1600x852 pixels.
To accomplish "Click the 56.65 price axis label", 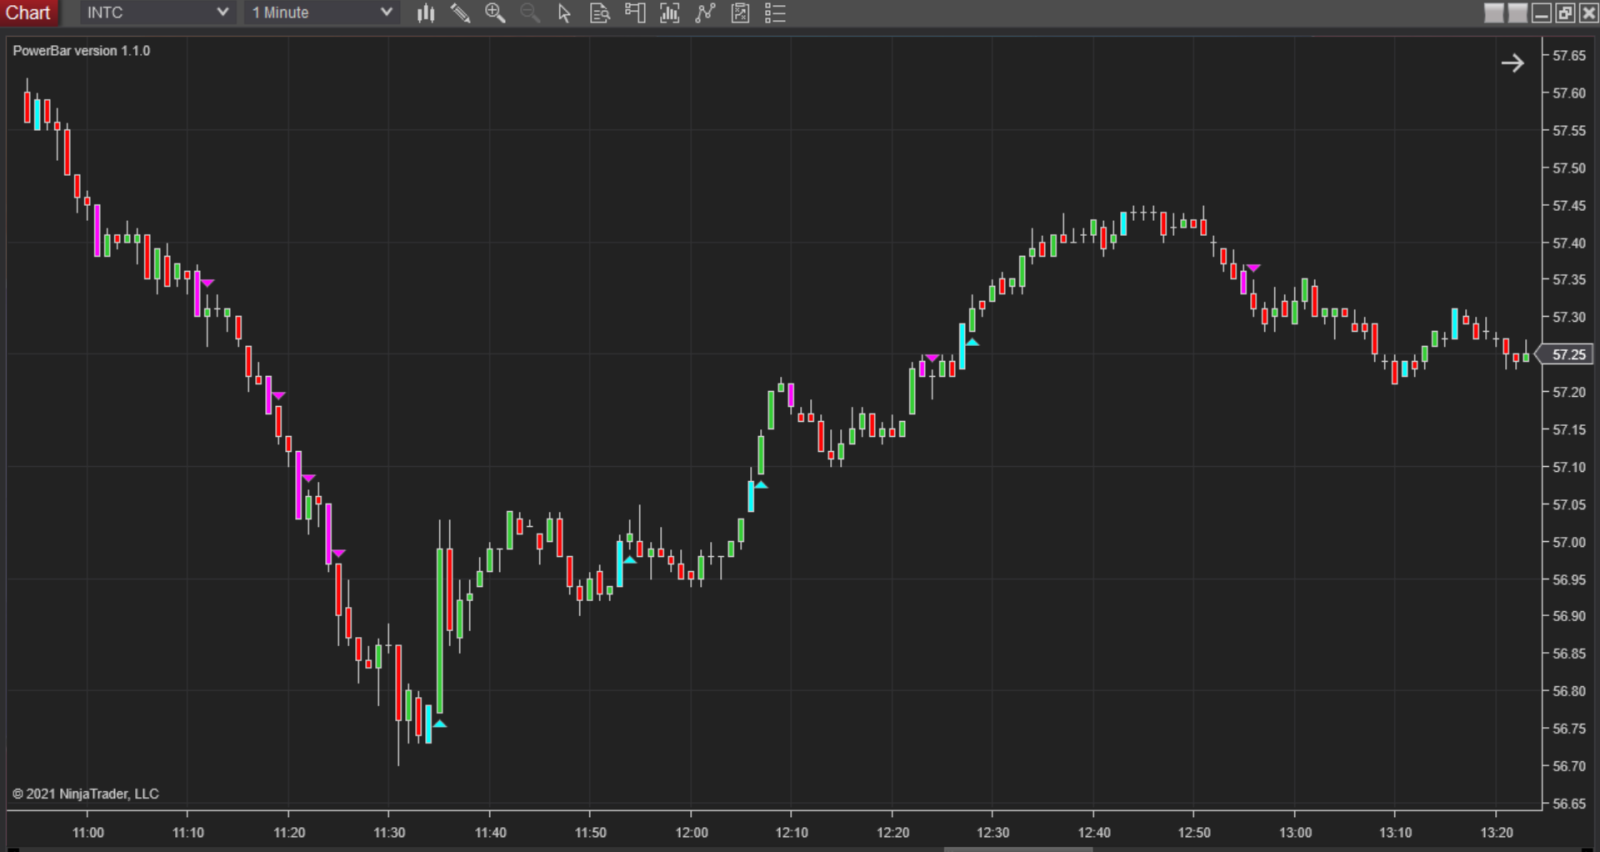I will [x=1569, y=804].
